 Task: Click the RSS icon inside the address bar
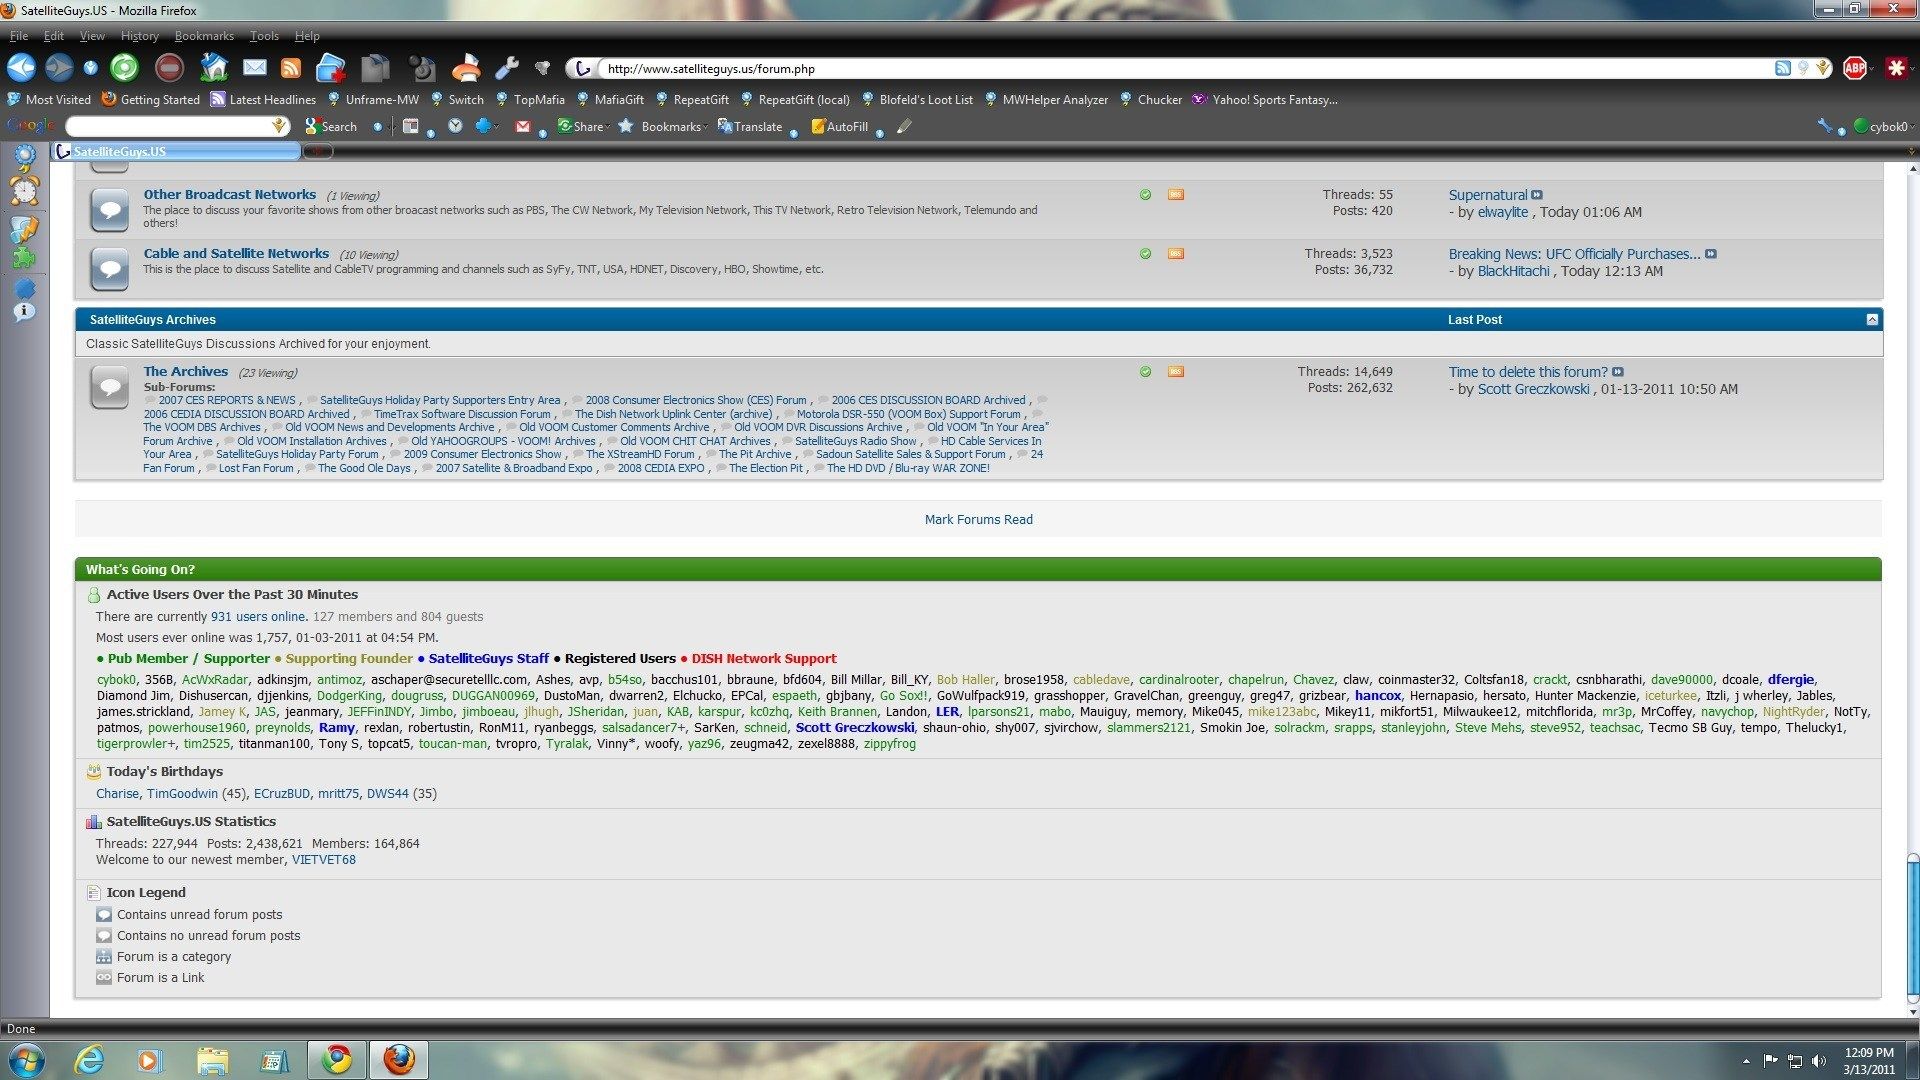pos(1782,68)
